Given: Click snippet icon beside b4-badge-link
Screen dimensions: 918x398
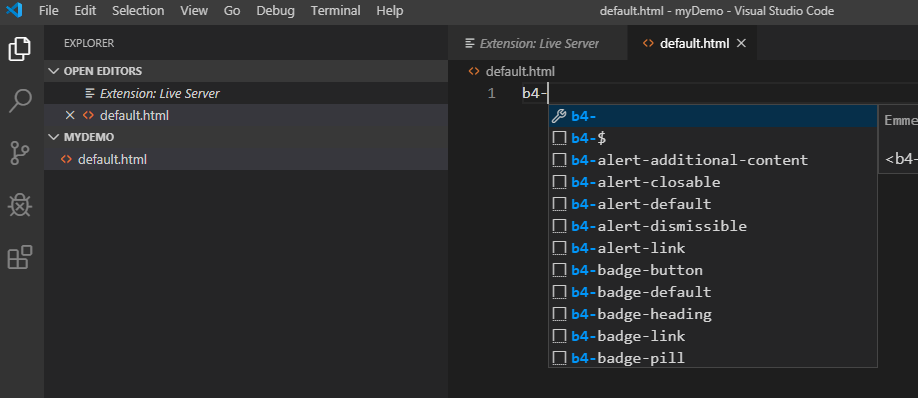Looking at the screenshot, I should coord(560,336).
